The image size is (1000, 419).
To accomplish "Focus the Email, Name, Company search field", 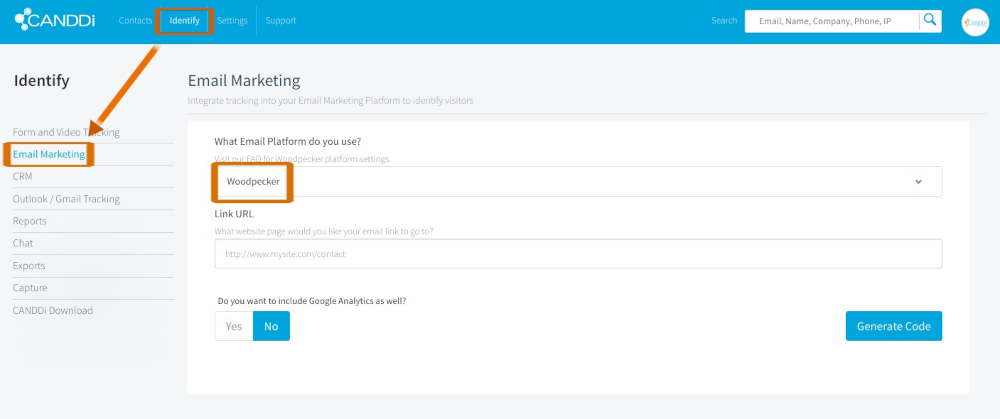I will (832, 21).
